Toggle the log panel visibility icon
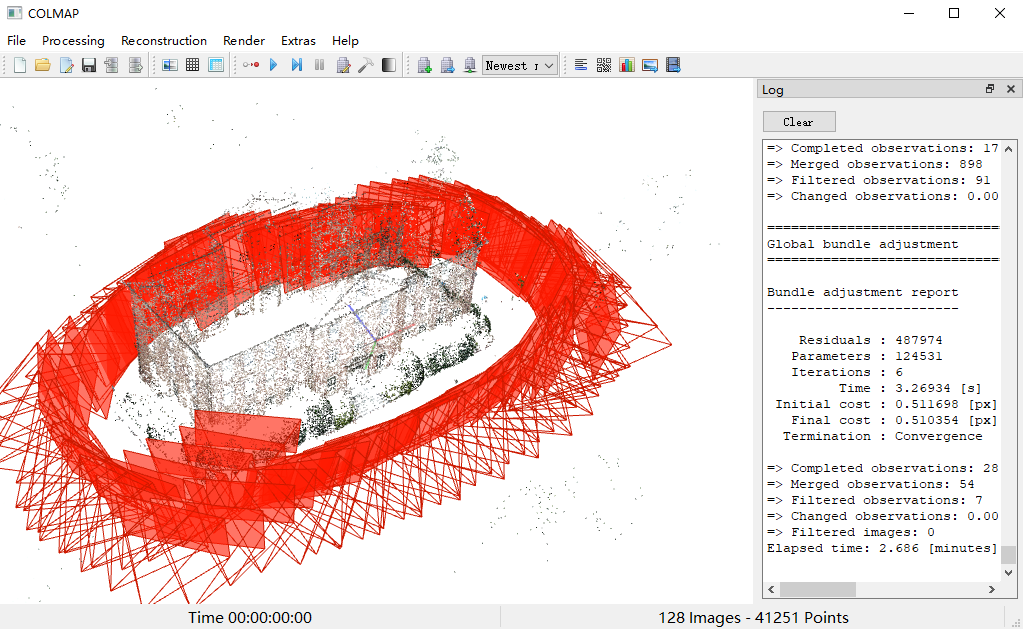The height and width of the screenshot is (629, 1023). point(581,65)
